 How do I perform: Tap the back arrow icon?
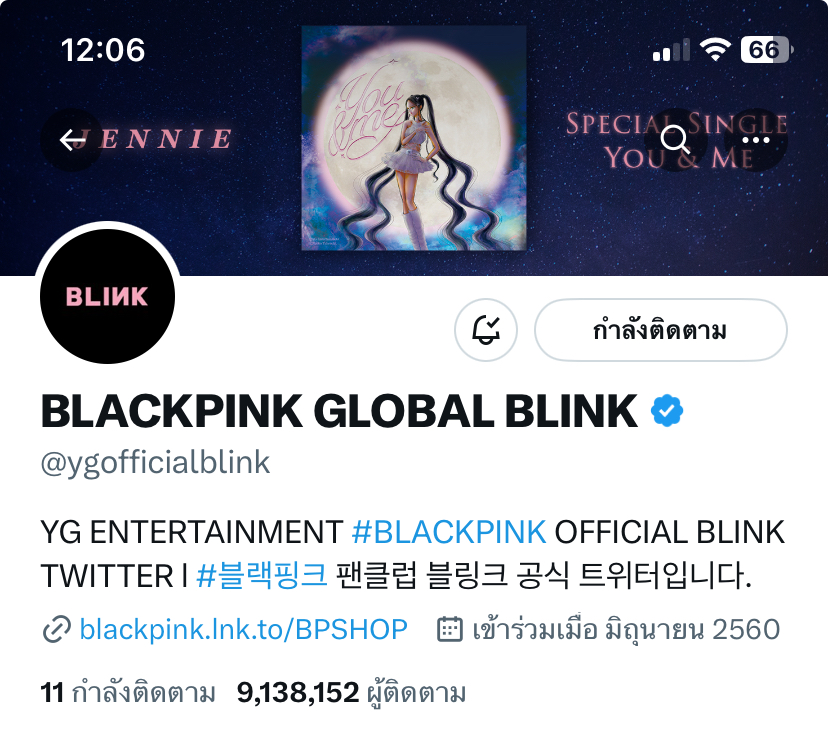pos(72,140)
